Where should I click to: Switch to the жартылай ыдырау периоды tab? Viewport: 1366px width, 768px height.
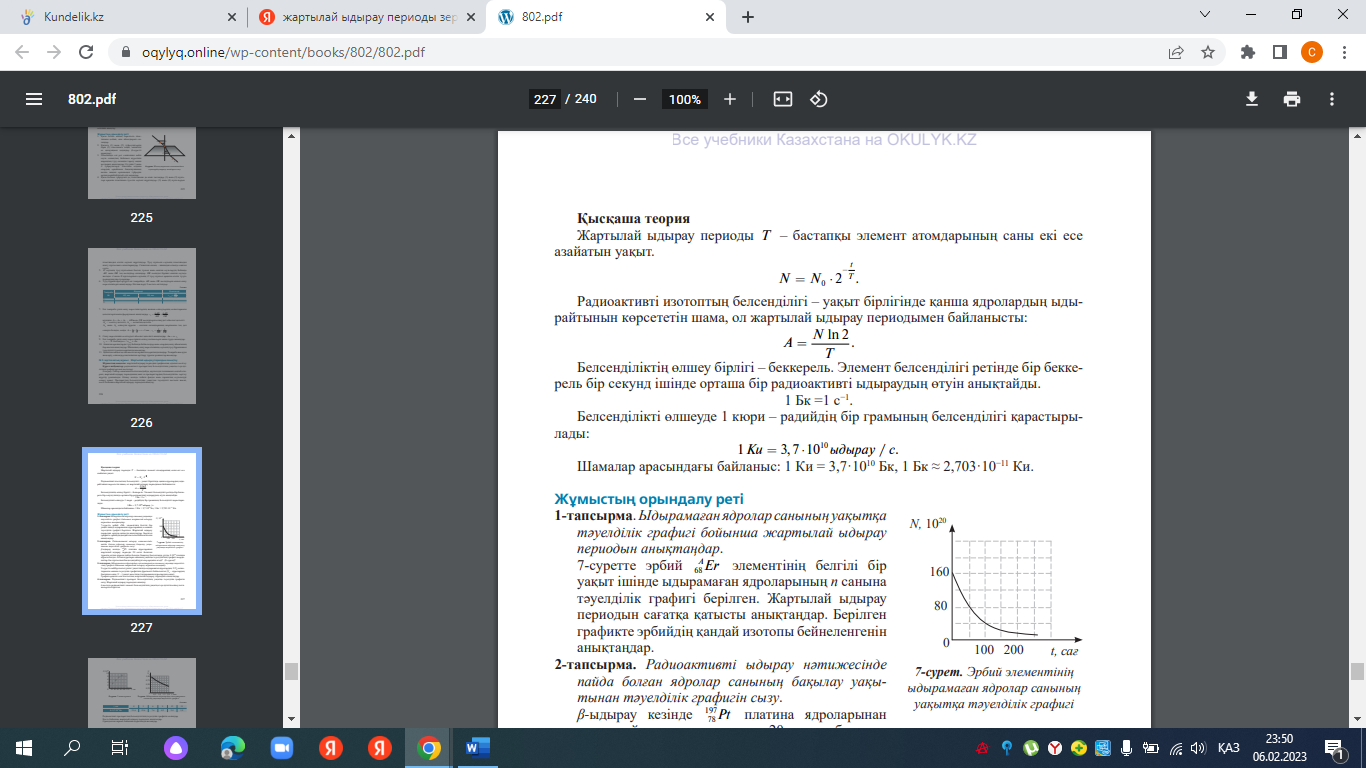(x=364, y=17)
